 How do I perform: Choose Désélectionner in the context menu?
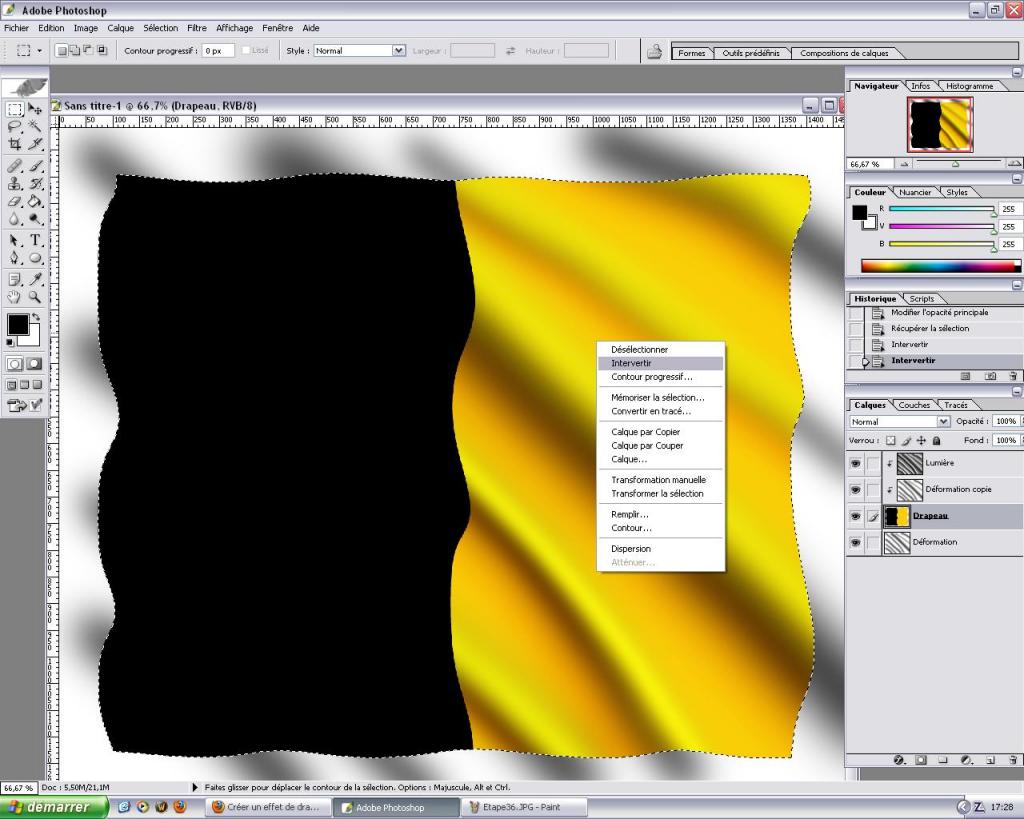[x=660, y=349]
